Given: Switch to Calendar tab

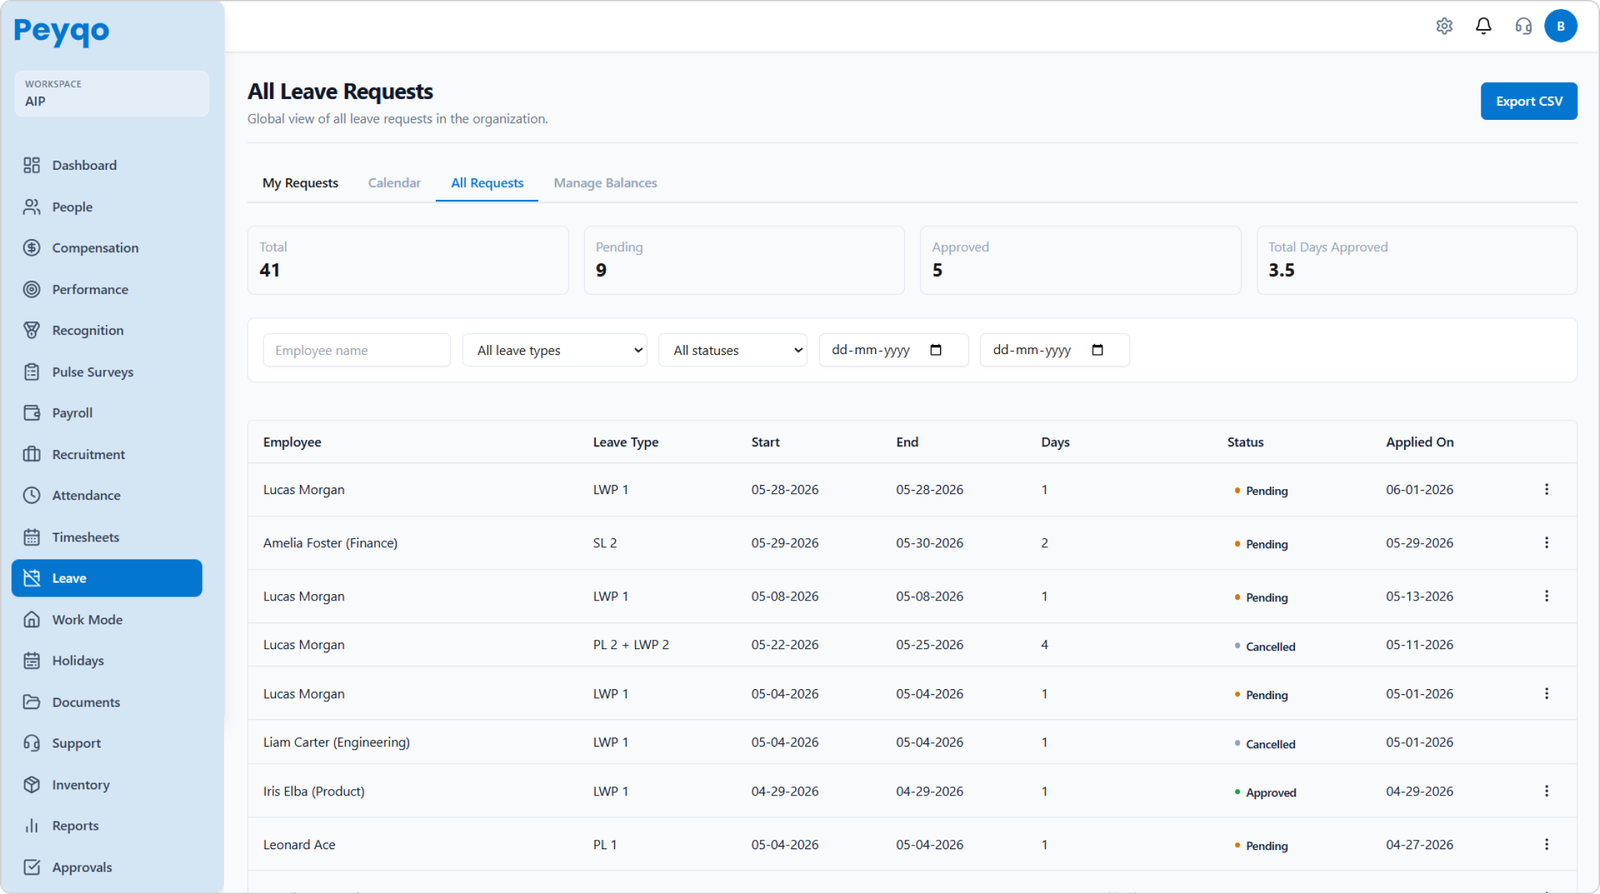Looking at the screenshot, I should click(x=394, y=183).
